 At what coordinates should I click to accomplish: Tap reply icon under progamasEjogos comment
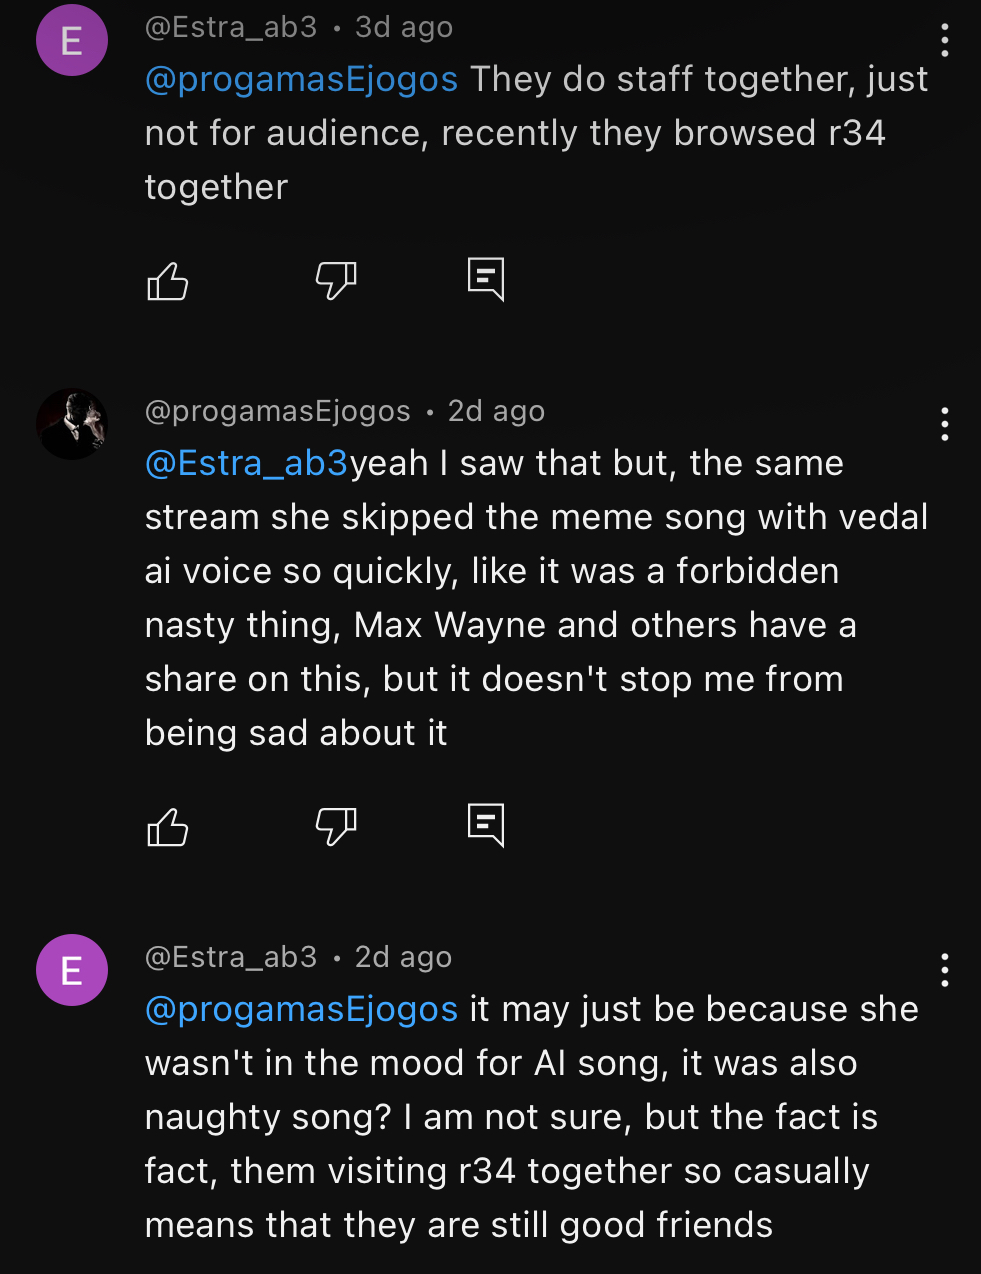pos(486,825)
